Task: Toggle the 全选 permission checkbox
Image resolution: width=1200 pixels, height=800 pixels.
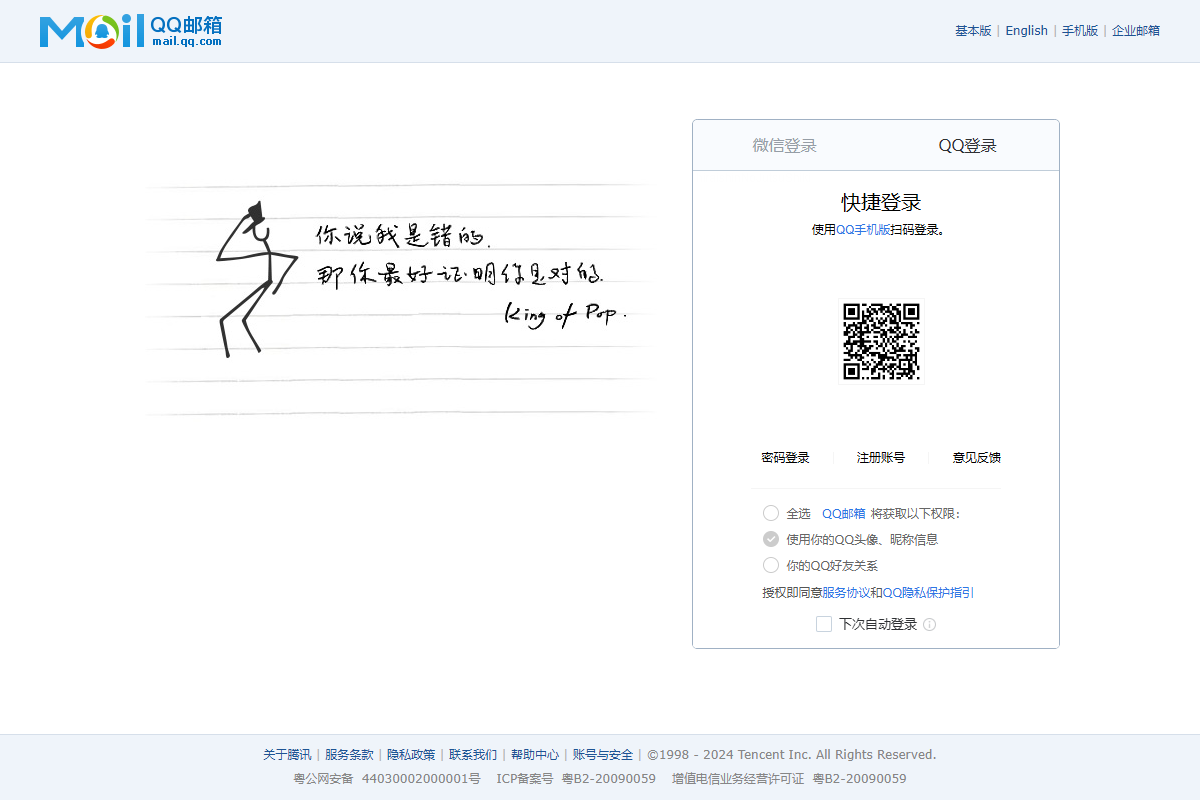Action: tap(771, 512)
